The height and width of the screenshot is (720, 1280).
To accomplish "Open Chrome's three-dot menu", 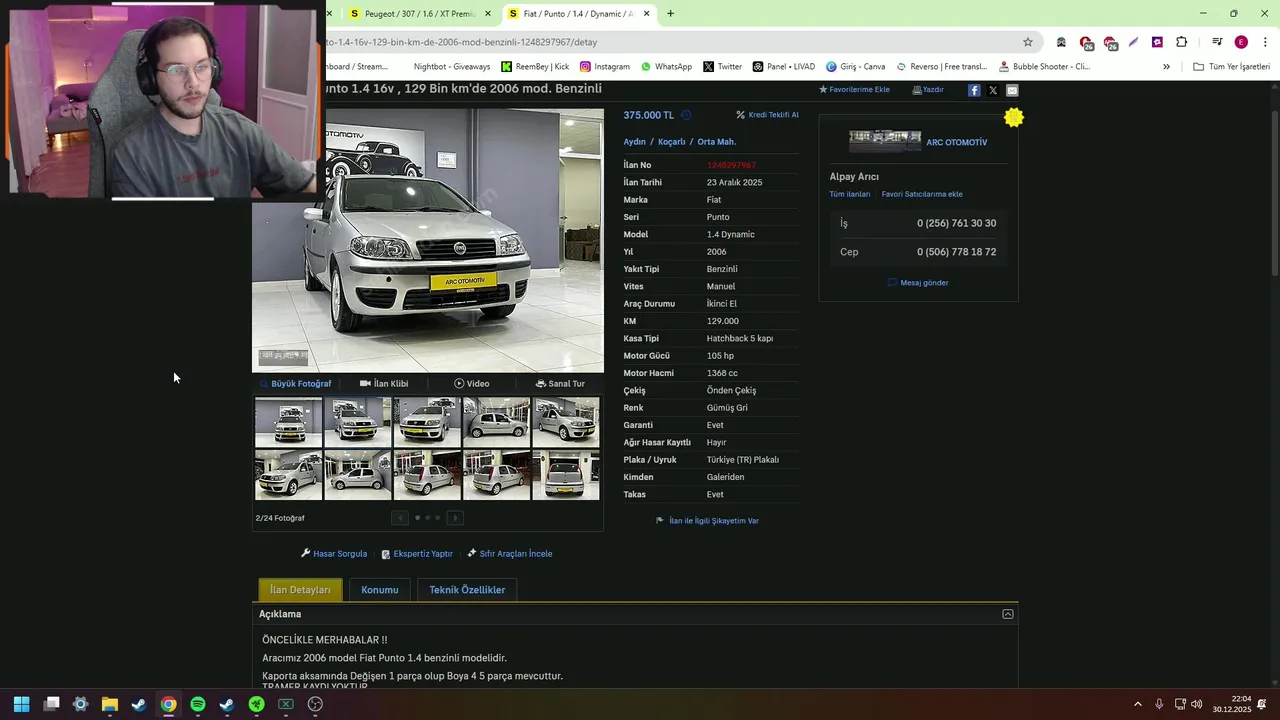I will click(1265, 42).
